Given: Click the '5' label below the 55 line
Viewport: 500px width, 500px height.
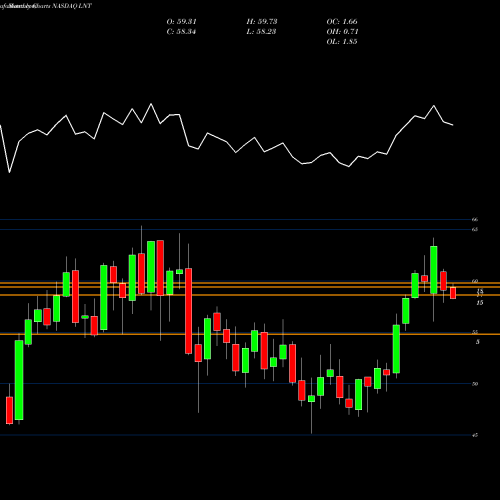Looking at the screenshot, I should point(478,342).
